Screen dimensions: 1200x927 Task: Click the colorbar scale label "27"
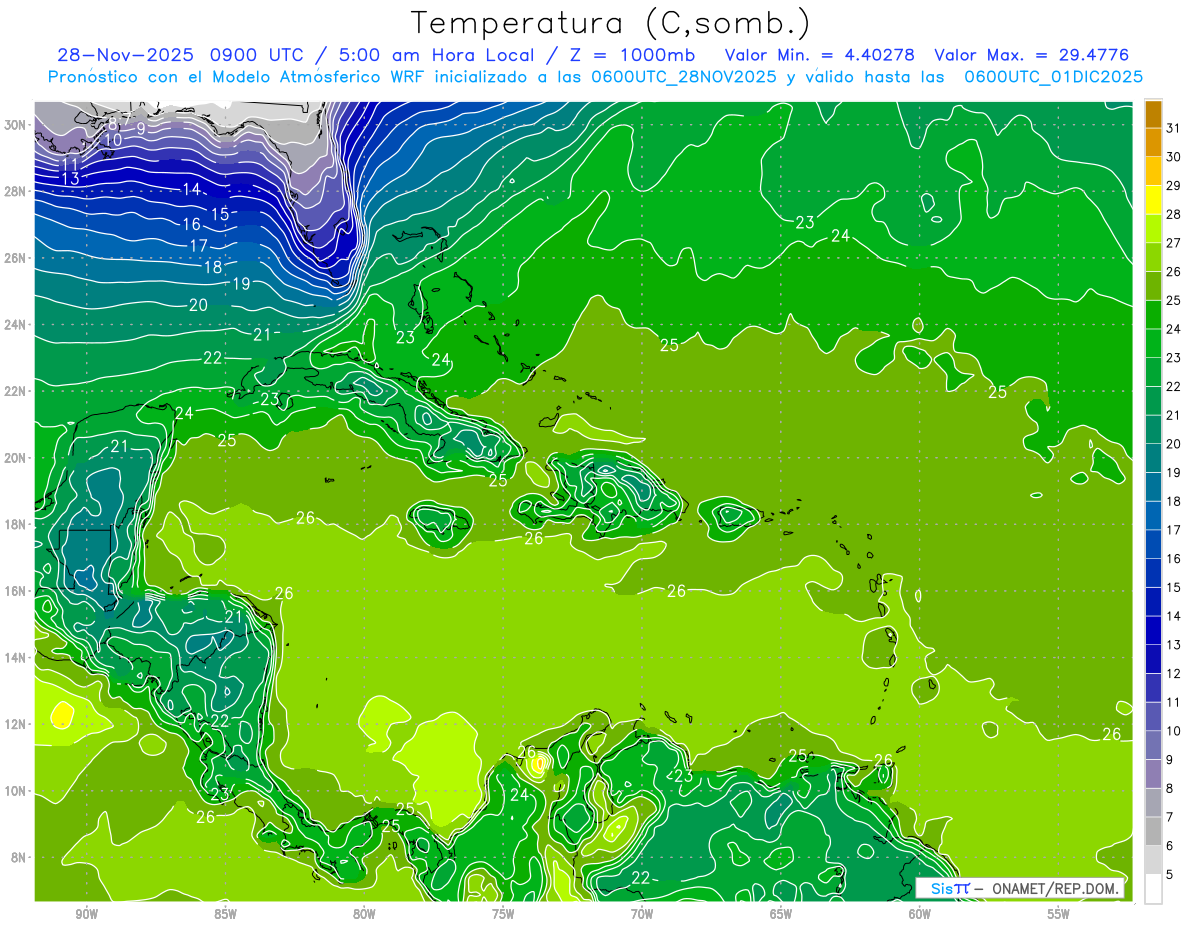pos(1173,243)
